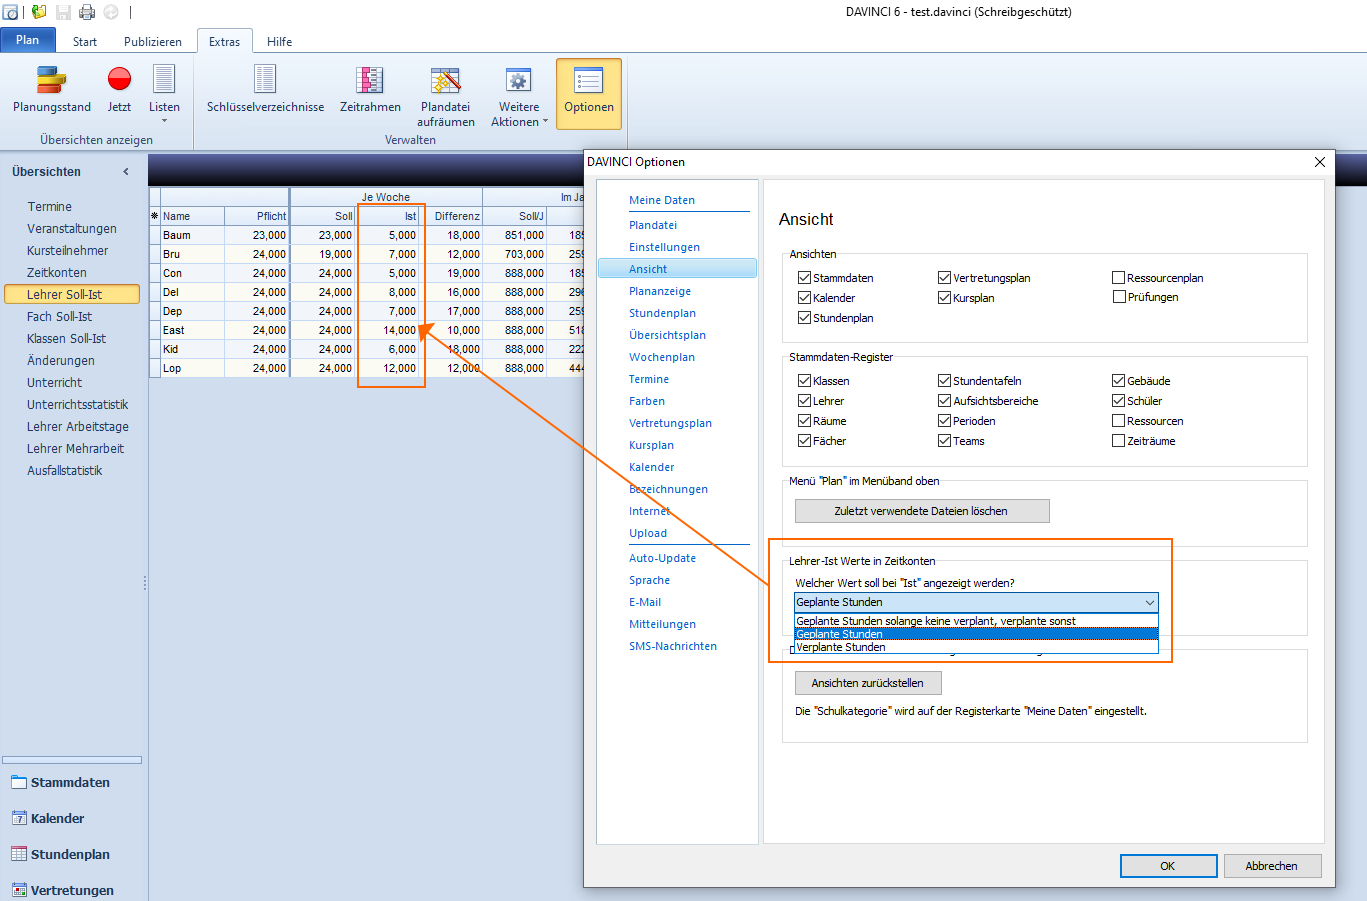1367x901 pixels.
Task: Select Lehrer Soll-Ist overview
Action: pos(72,294)
